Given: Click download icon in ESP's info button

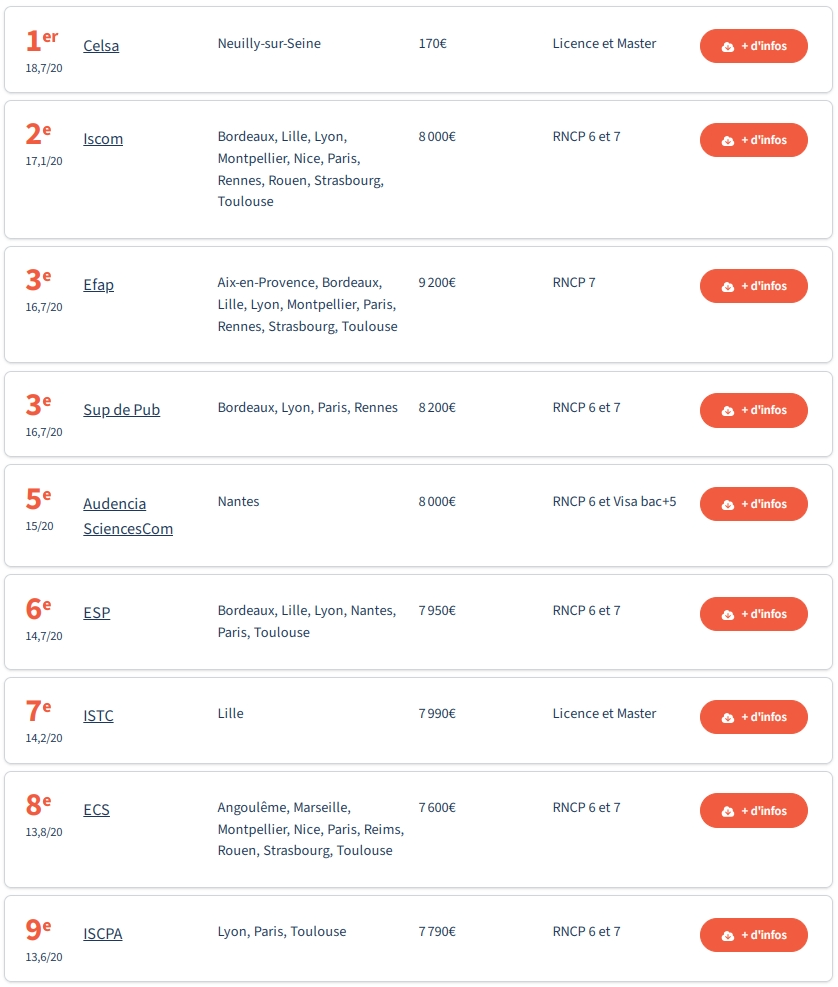Looking at the screenshot, I should [x=728, y=614].
